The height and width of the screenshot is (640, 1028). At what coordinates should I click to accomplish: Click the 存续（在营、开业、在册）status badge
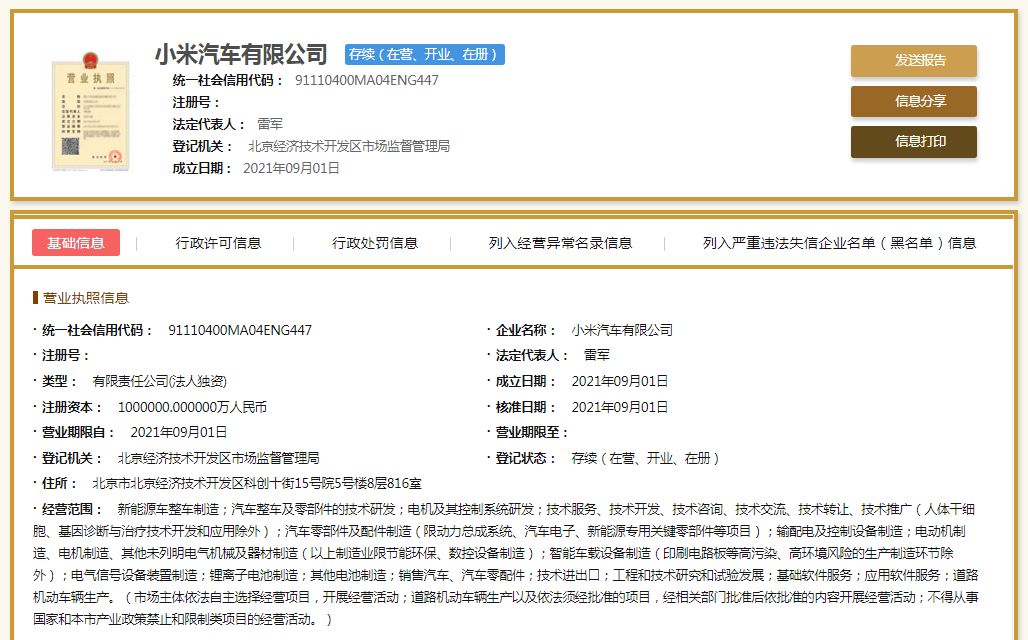[x=425, y=54]
